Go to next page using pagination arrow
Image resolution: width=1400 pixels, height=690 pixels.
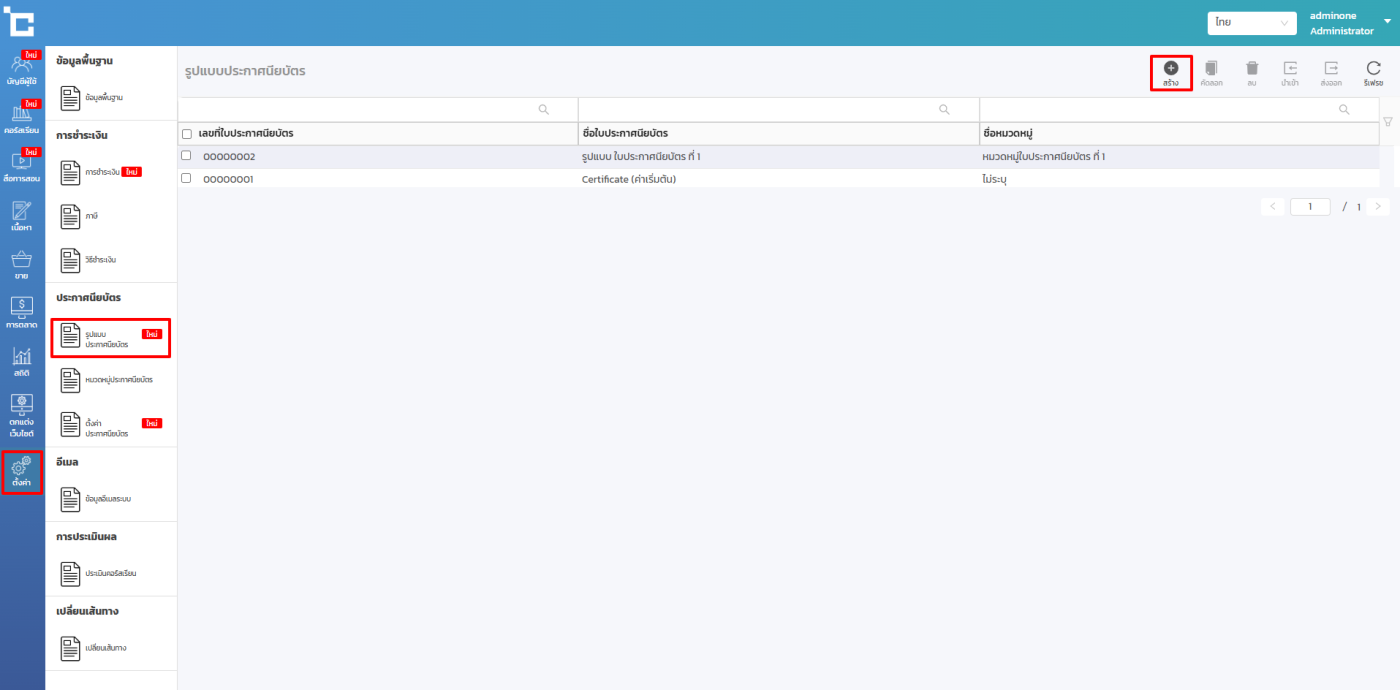[1378, 207]
